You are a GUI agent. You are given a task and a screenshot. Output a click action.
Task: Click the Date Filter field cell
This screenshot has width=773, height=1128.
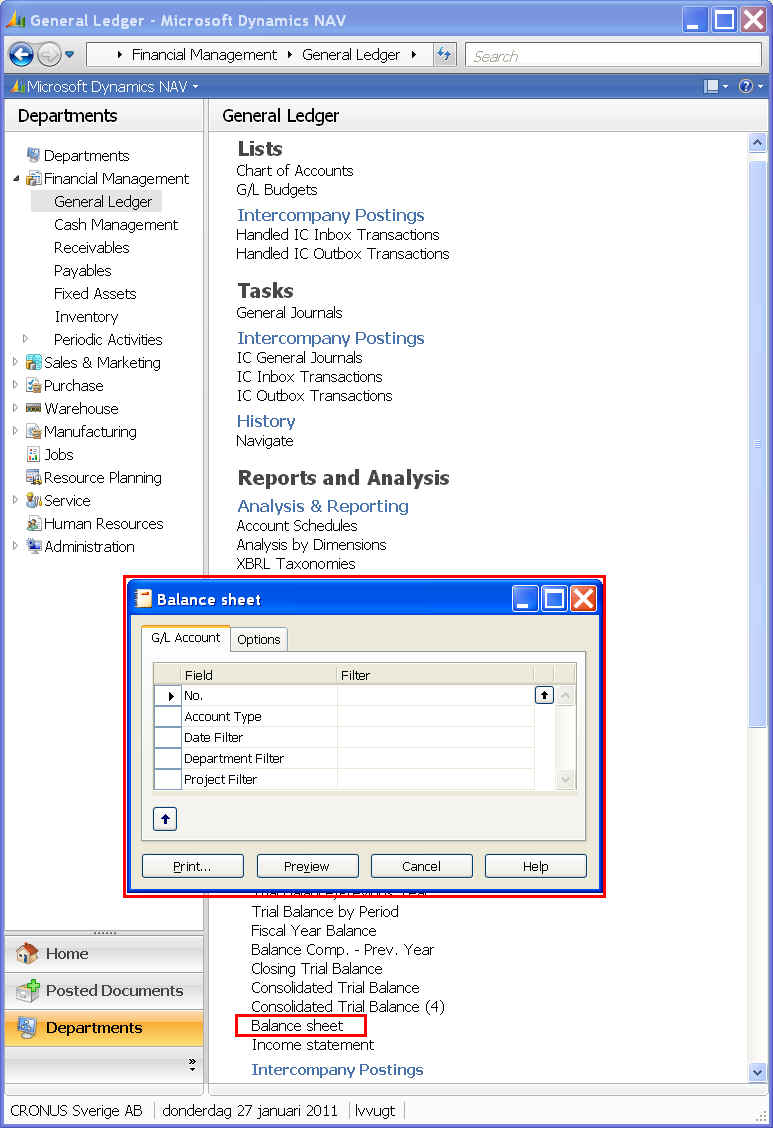coord(259,737)
